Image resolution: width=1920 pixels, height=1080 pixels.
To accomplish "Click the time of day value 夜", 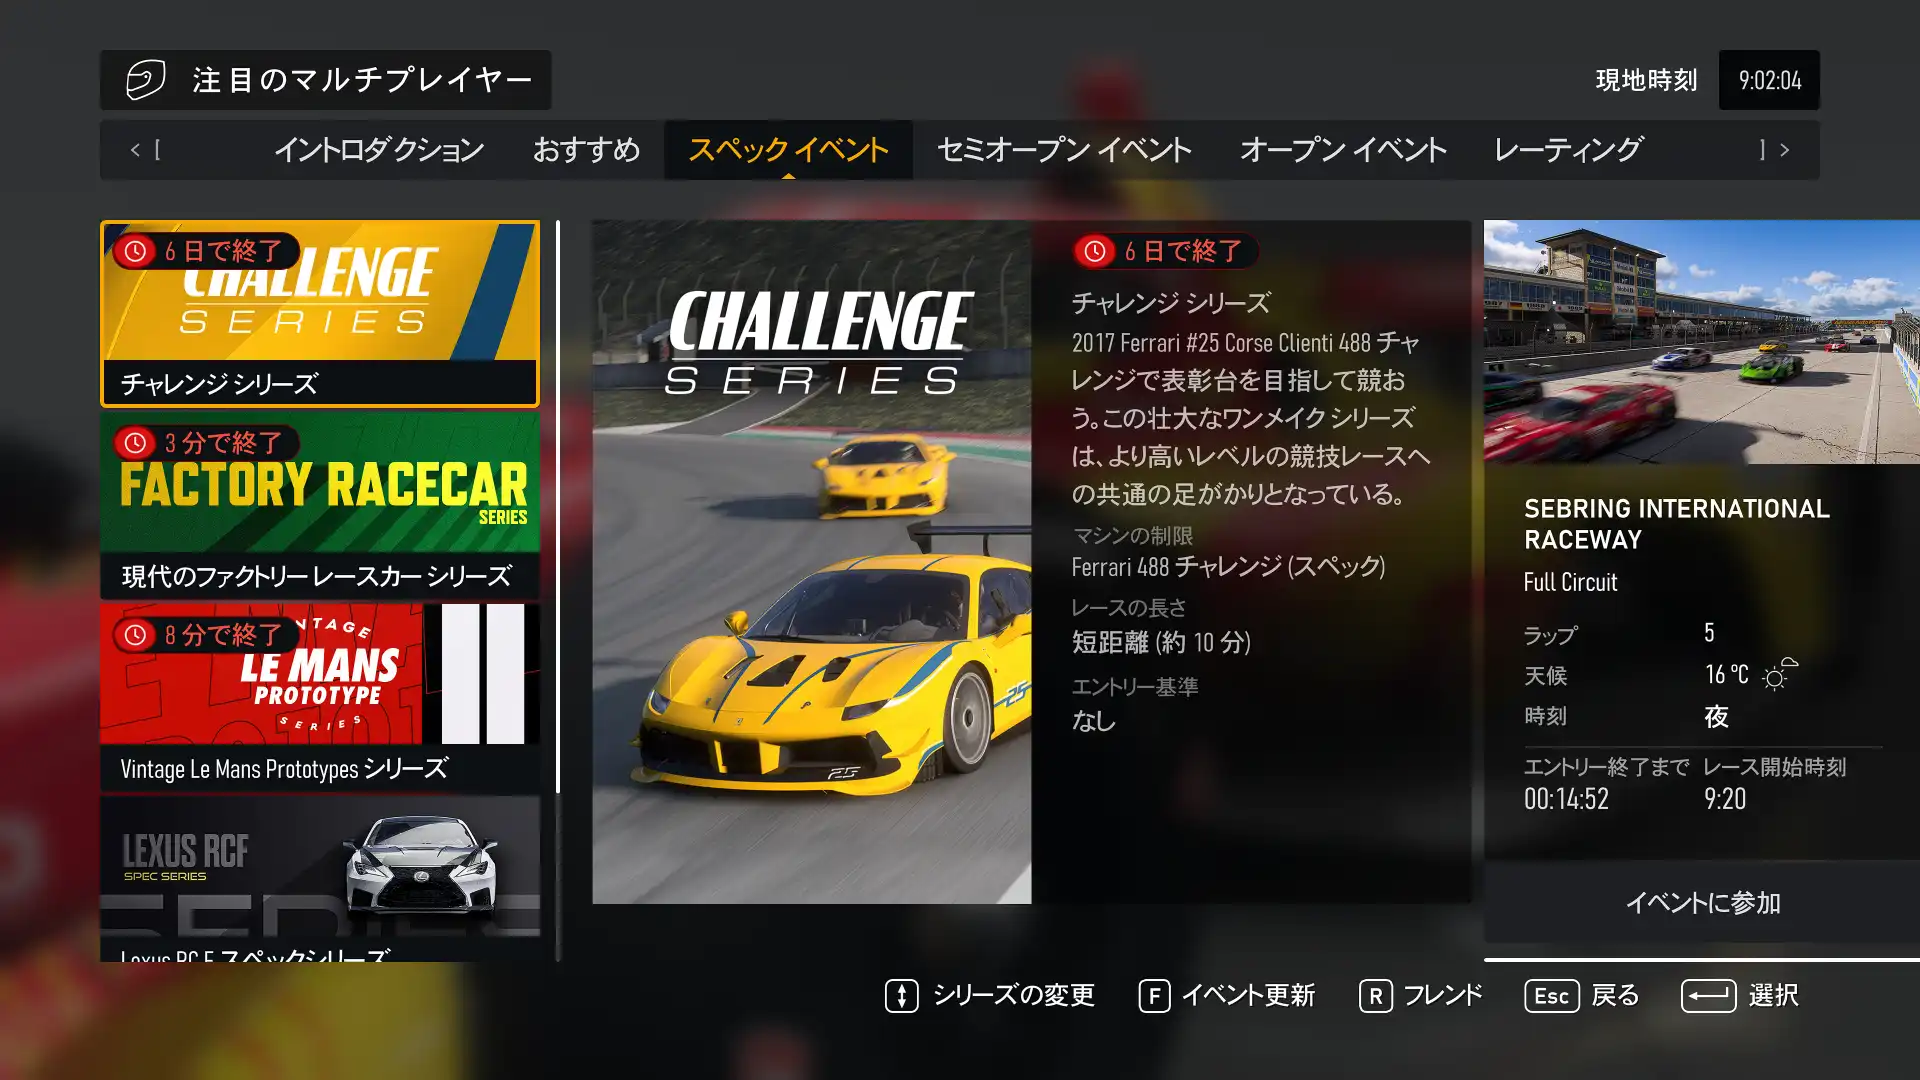I will coord(1716,716).
